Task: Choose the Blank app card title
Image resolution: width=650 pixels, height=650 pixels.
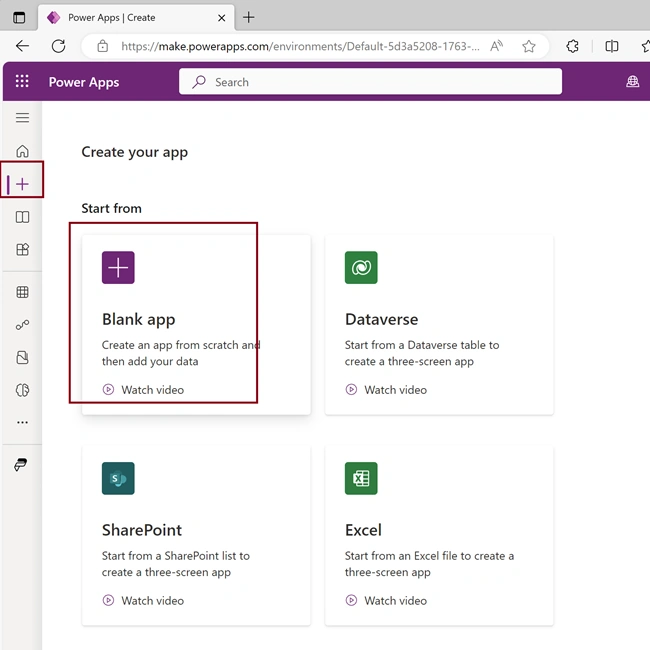Action: tap(138, 319)
